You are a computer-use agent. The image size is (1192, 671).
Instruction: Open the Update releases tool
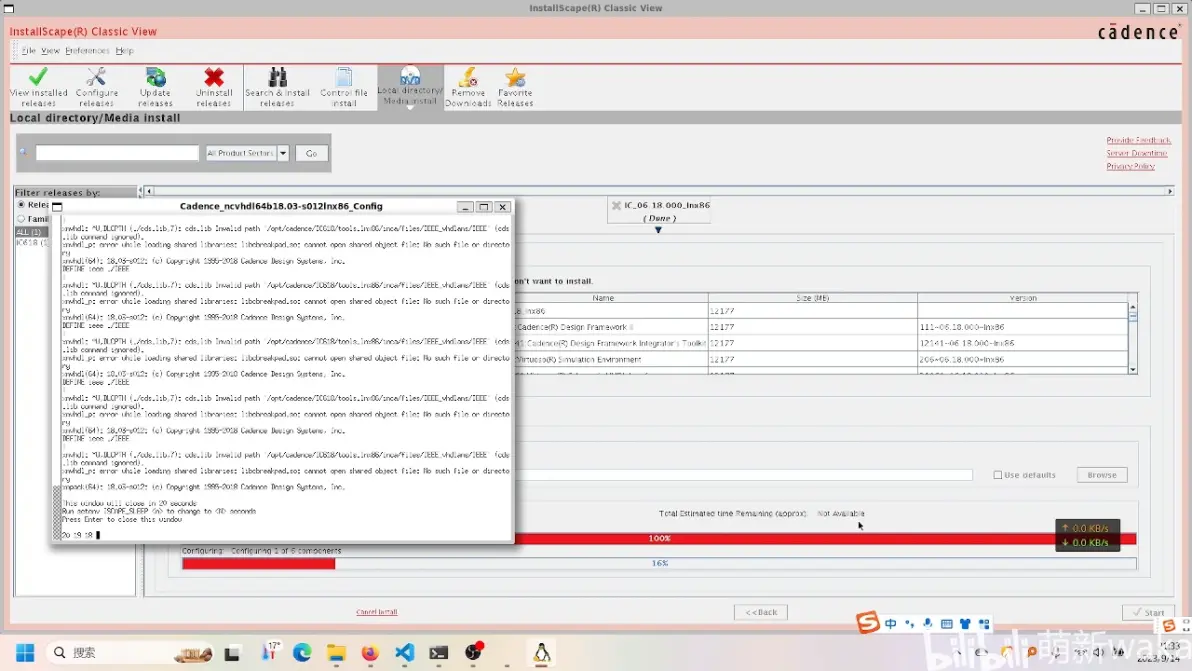(x=155, y=87)
